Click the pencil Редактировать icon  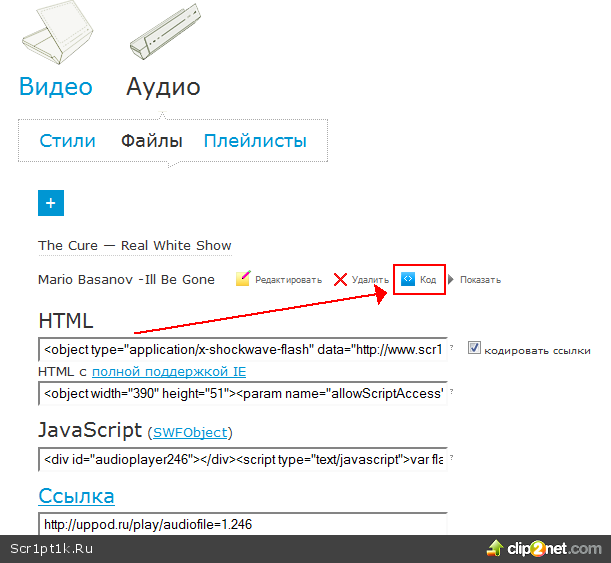click(243, 279)
